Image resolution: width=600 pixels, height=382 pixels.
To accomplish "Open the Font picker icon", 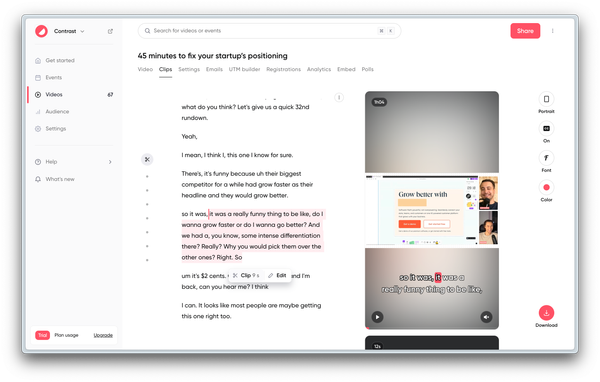I will [546, 158].
